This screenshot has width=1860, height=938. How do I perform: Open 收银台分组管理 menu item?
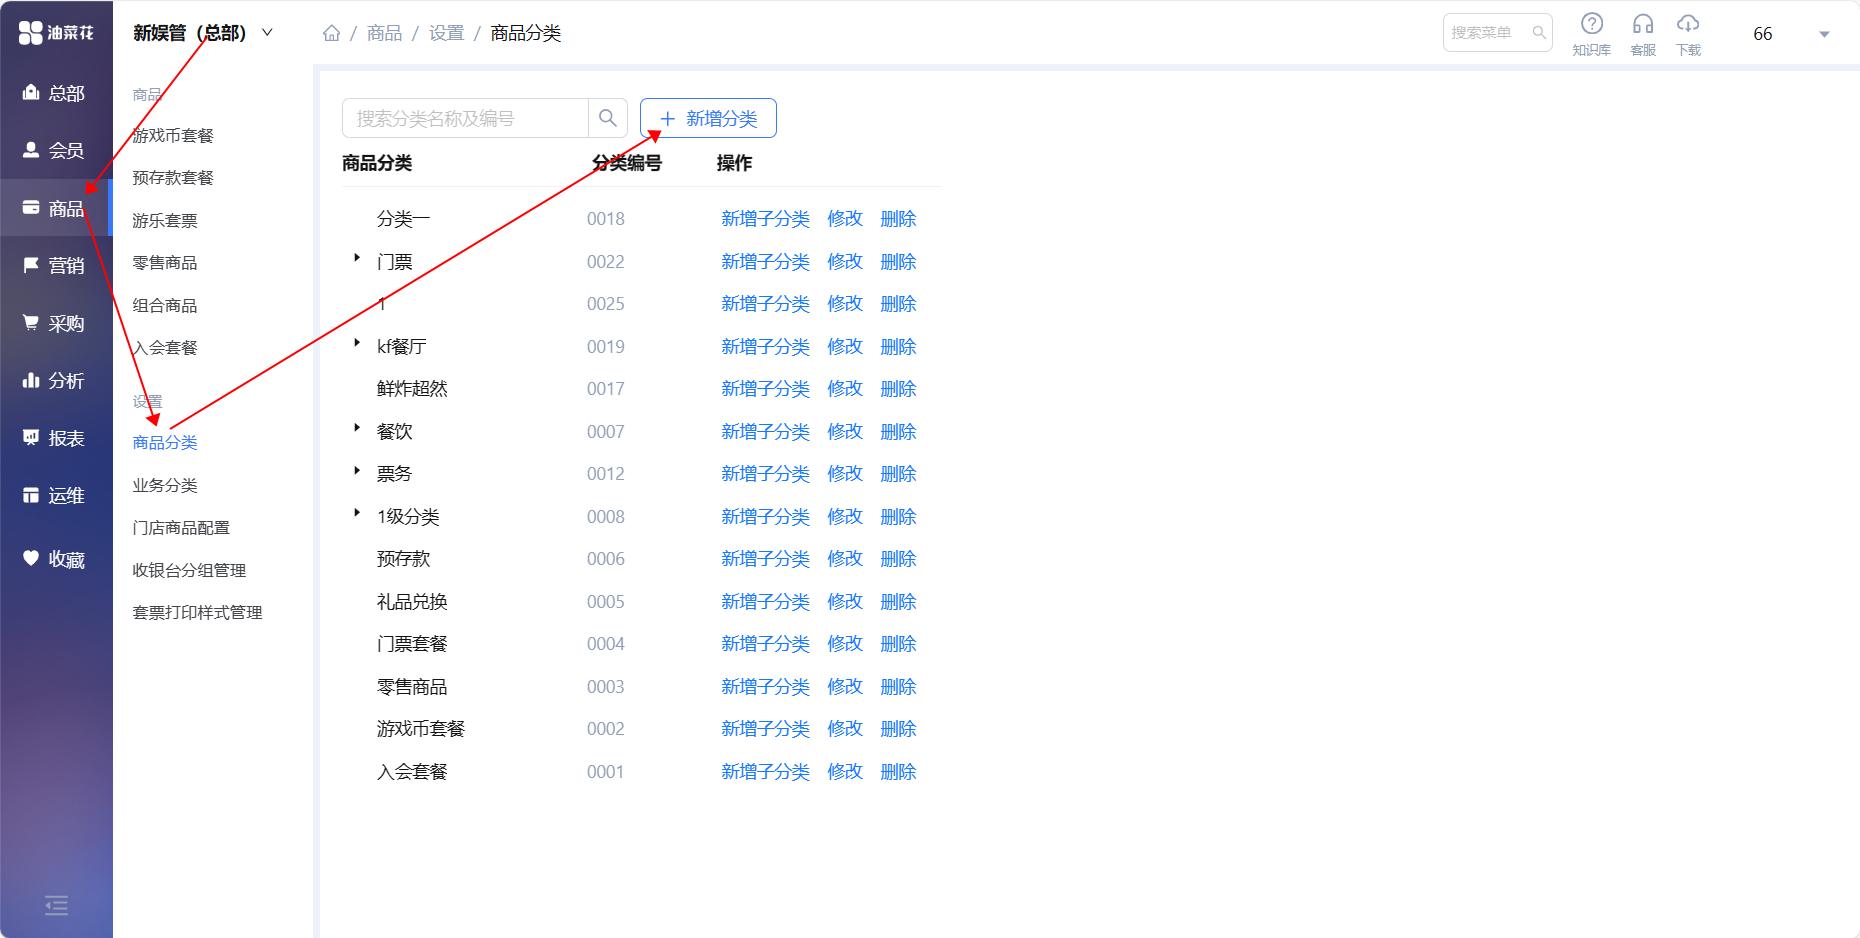(x=189, y=570)
